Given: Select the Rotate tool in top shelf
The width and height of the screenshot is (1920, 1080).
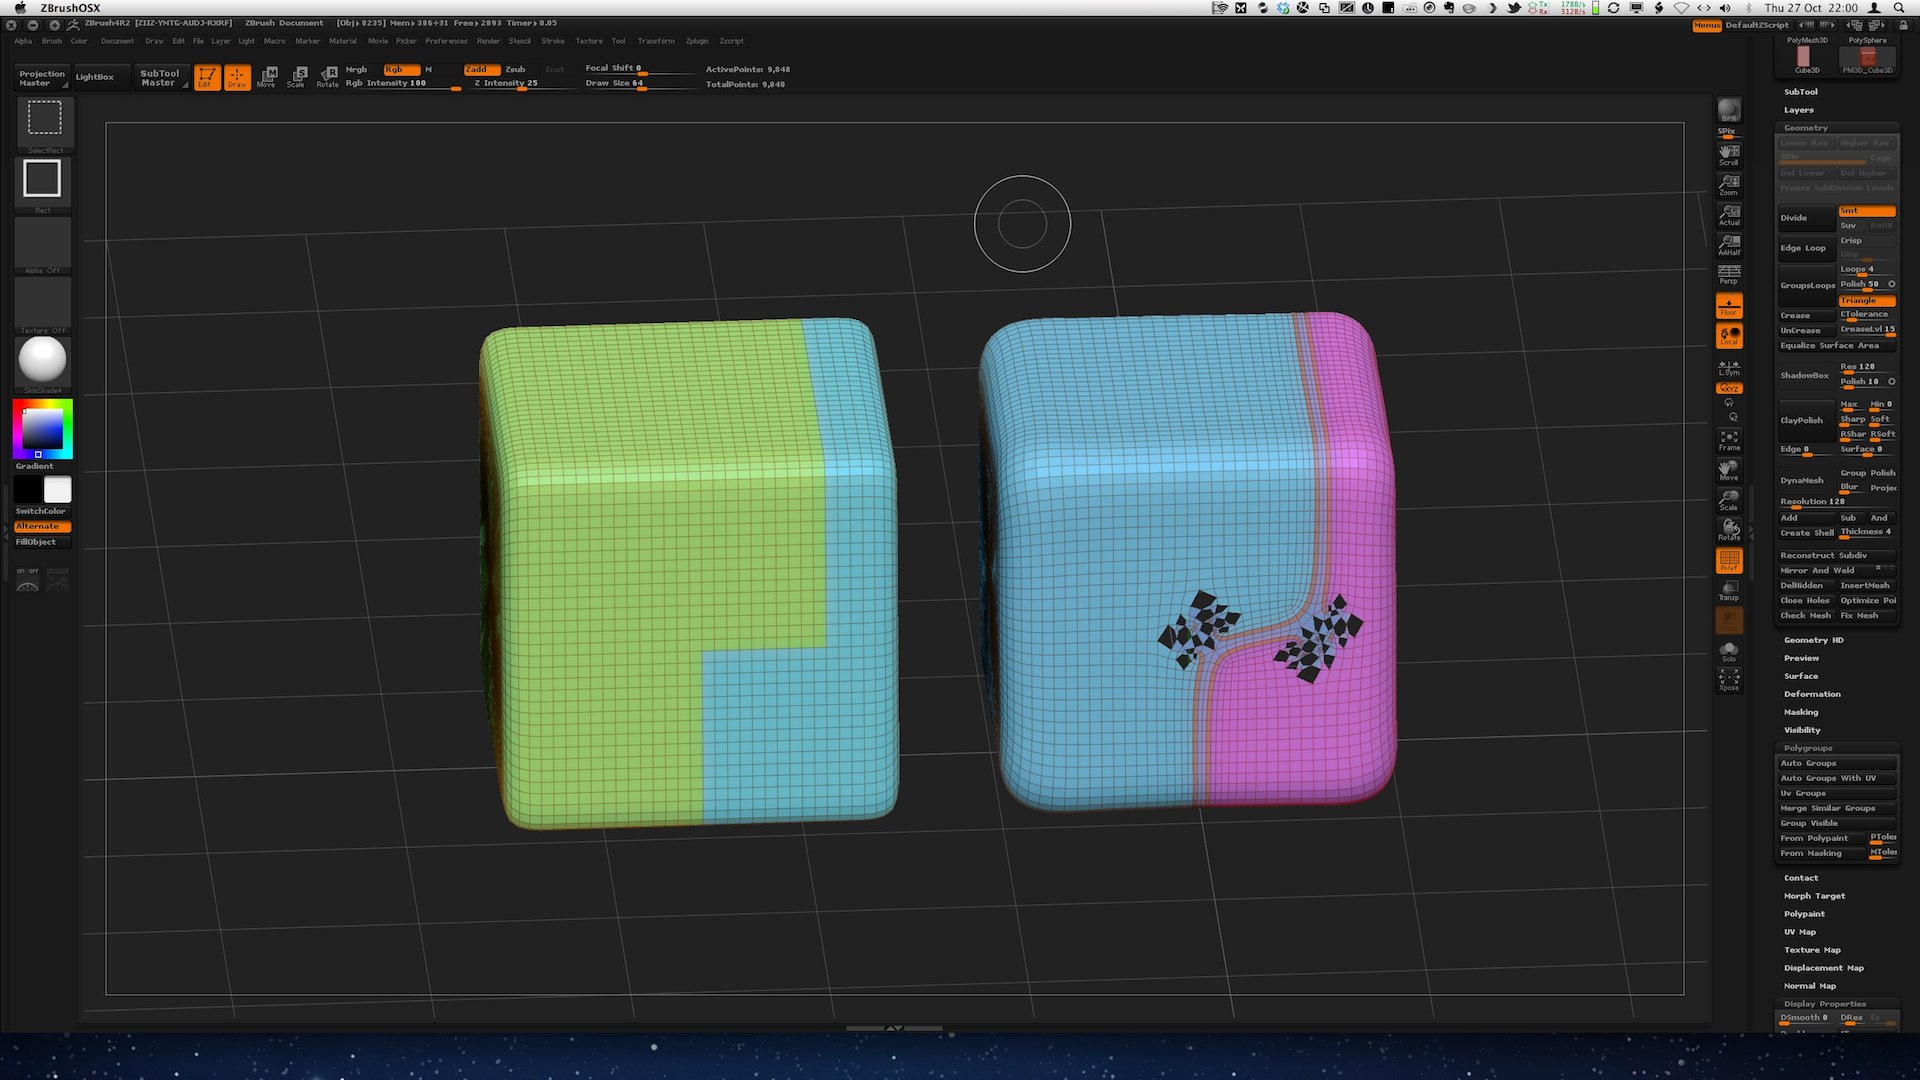Looking at the screenshot, I should click(x=327, y=76).
